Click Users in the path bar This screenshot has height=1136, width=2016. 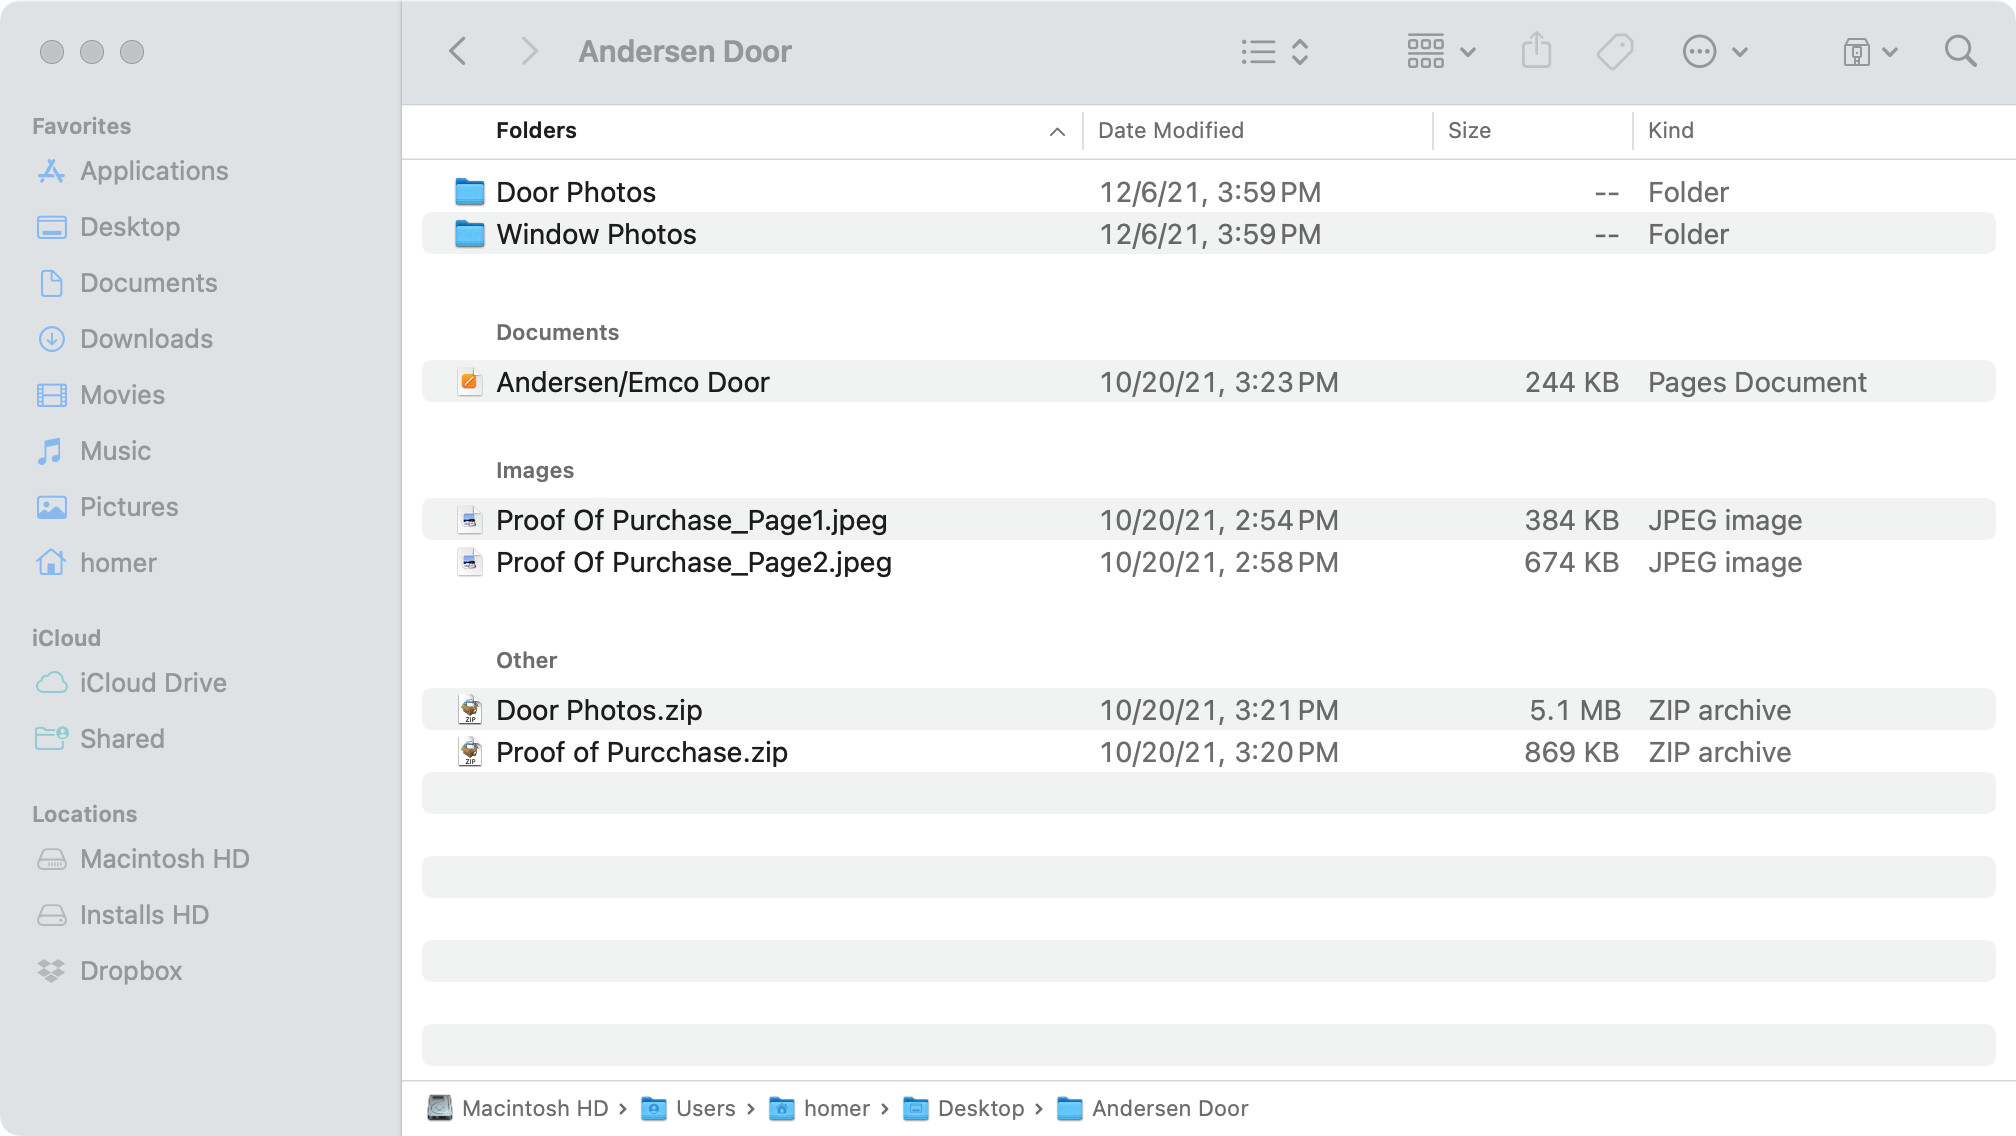click(688, 1108)
